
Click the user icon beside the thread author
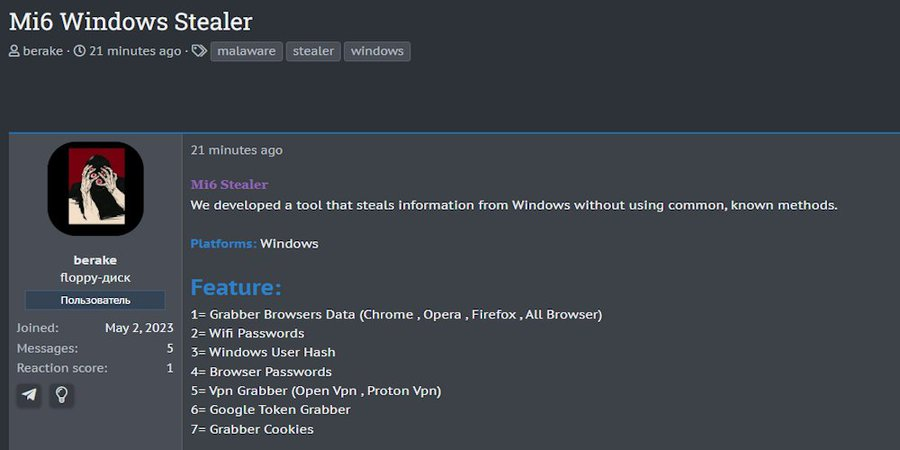(x=14, y=51)
